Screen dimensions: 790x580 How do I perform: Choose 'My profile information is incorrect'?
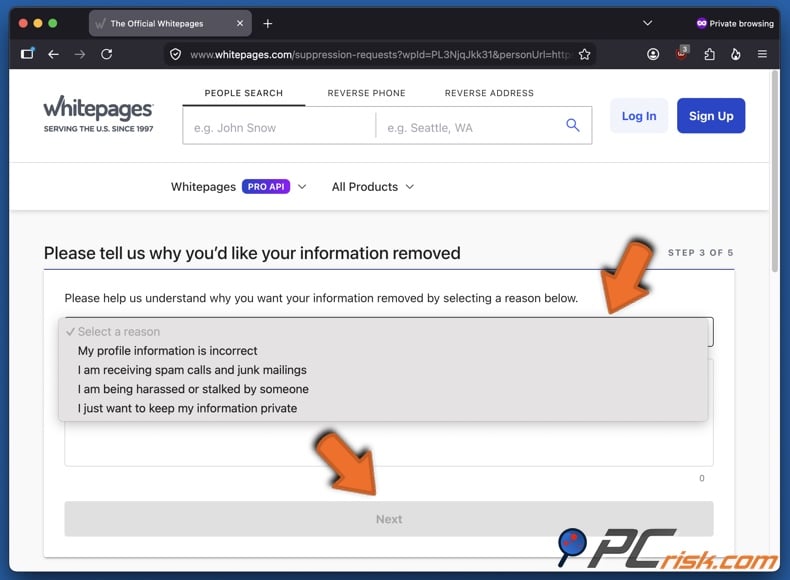click(x=383, y=351)
